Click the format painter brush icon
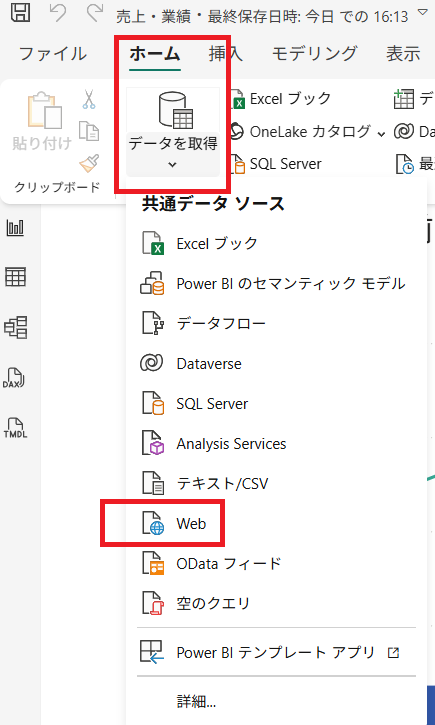Viewport: 435px width, 725px height. point(89,163)
